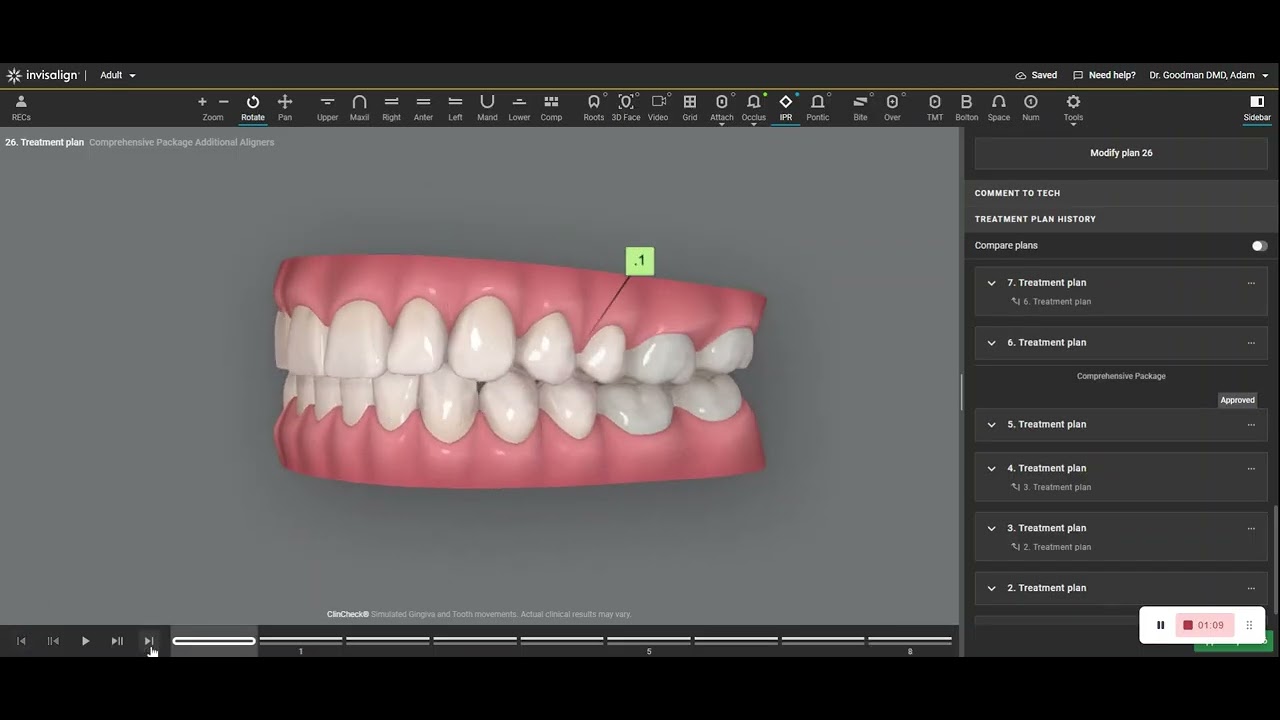Screen dimensions: 1280x720
Task: Open more options for 4. Treatment plan
Action: pos(1251,468)
